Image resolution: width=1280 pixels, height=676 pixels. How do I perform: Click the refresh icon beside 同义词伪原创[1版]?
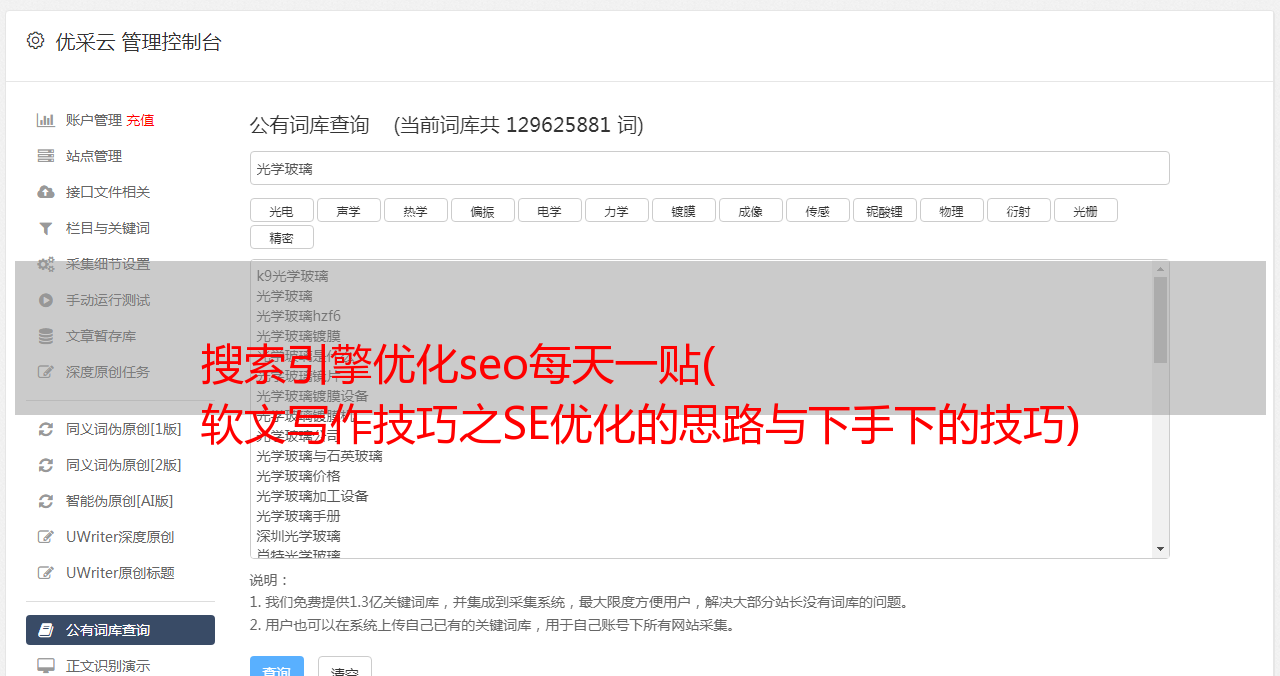(46, 429)
